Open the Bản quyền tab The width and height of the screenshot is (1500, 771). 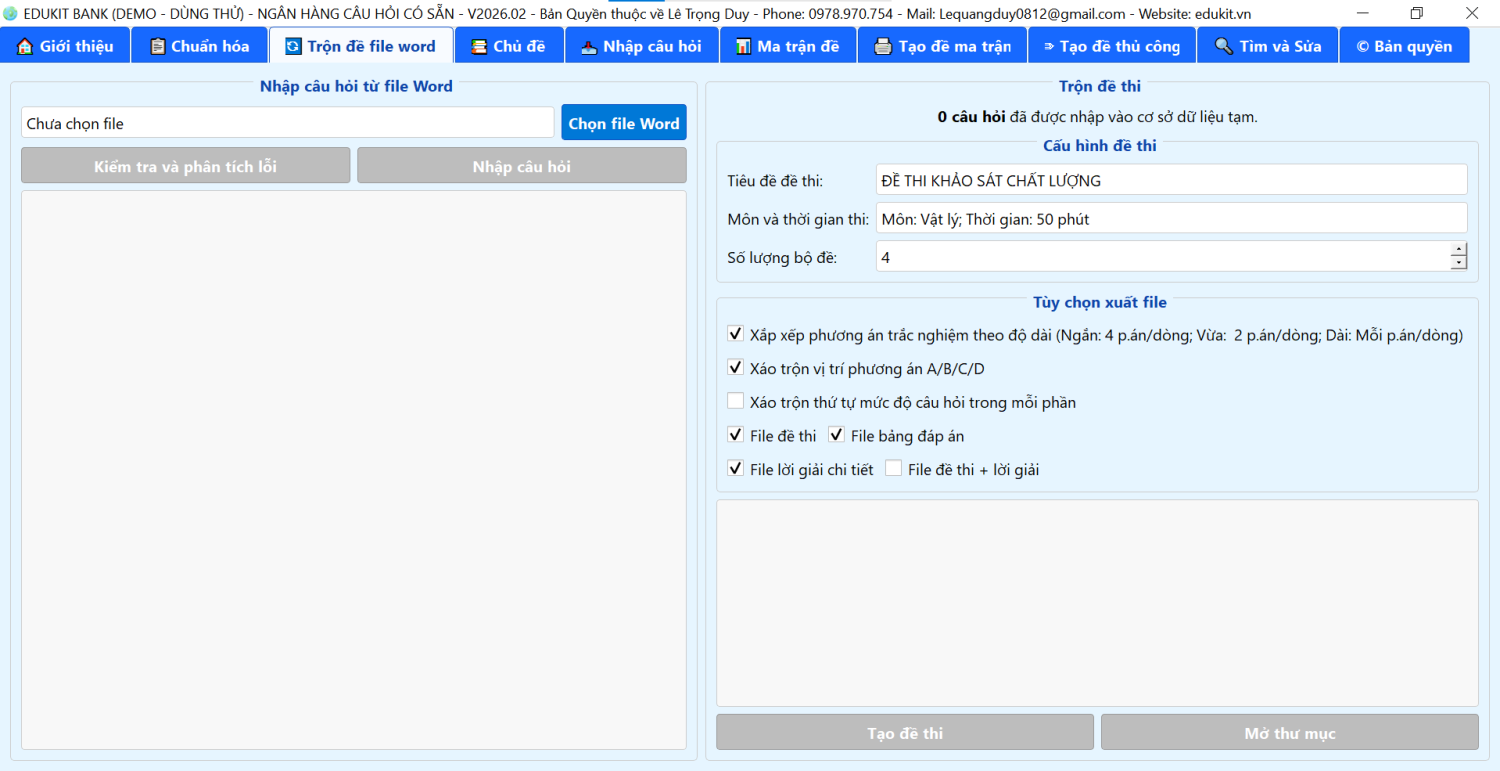(1404, 46)
